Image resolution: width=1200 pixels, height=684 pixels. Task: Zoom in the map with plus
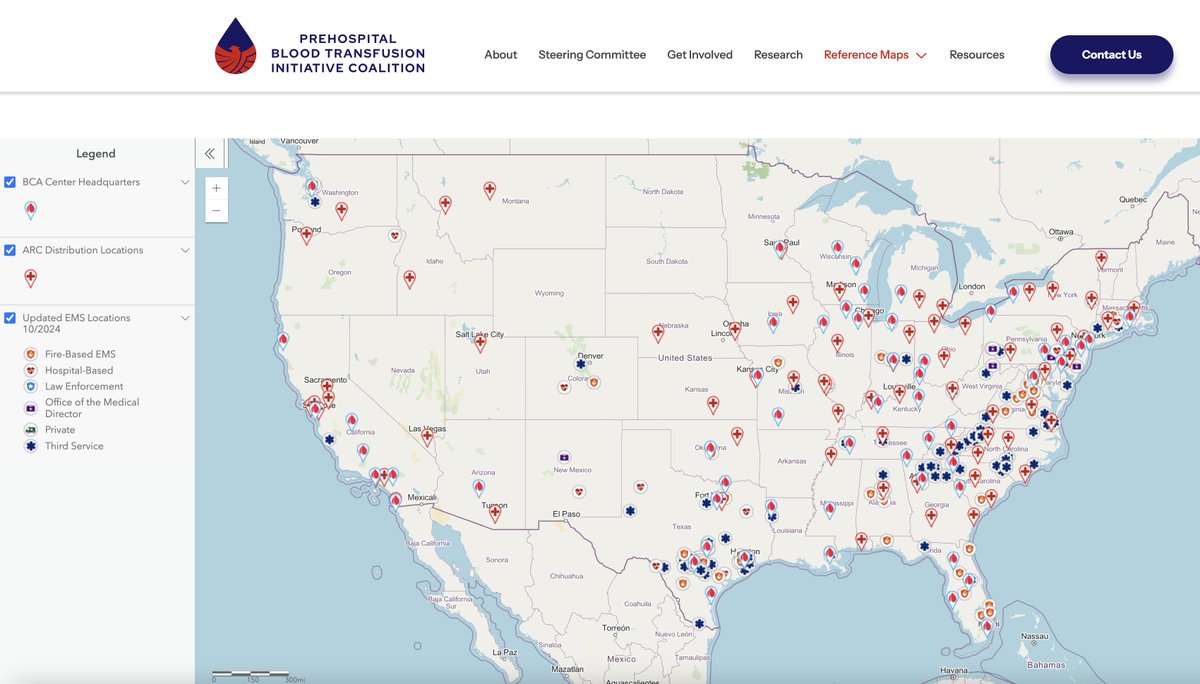pos(216,187)
